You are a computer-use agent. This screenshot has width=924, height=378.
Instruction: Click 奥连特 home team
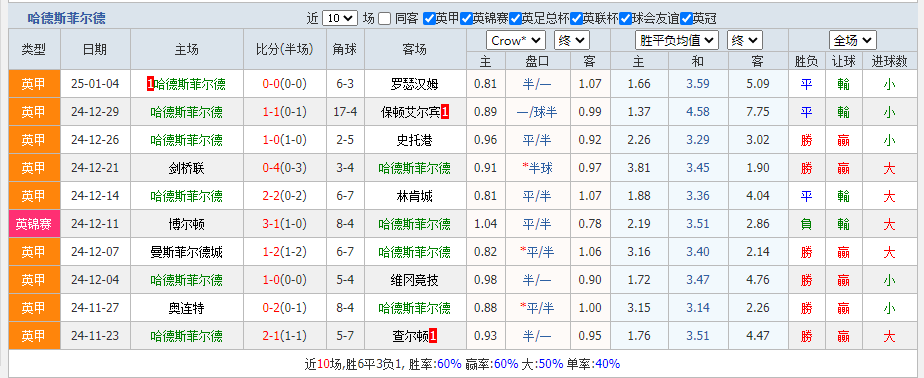click(186, 308)
